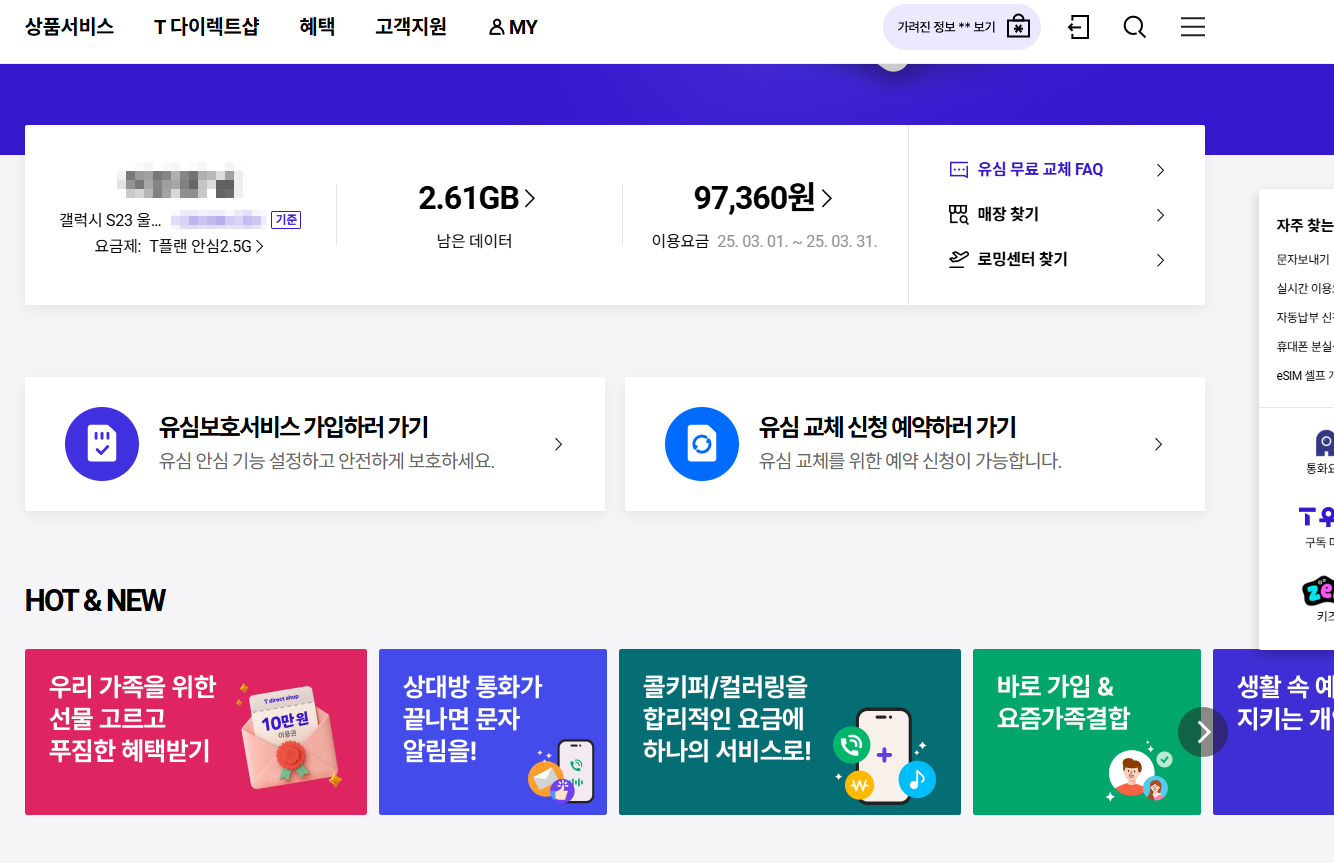Open the T 다이렉트샵 menu
Screen dimensions: 1334x863
[x=206, y=27]
